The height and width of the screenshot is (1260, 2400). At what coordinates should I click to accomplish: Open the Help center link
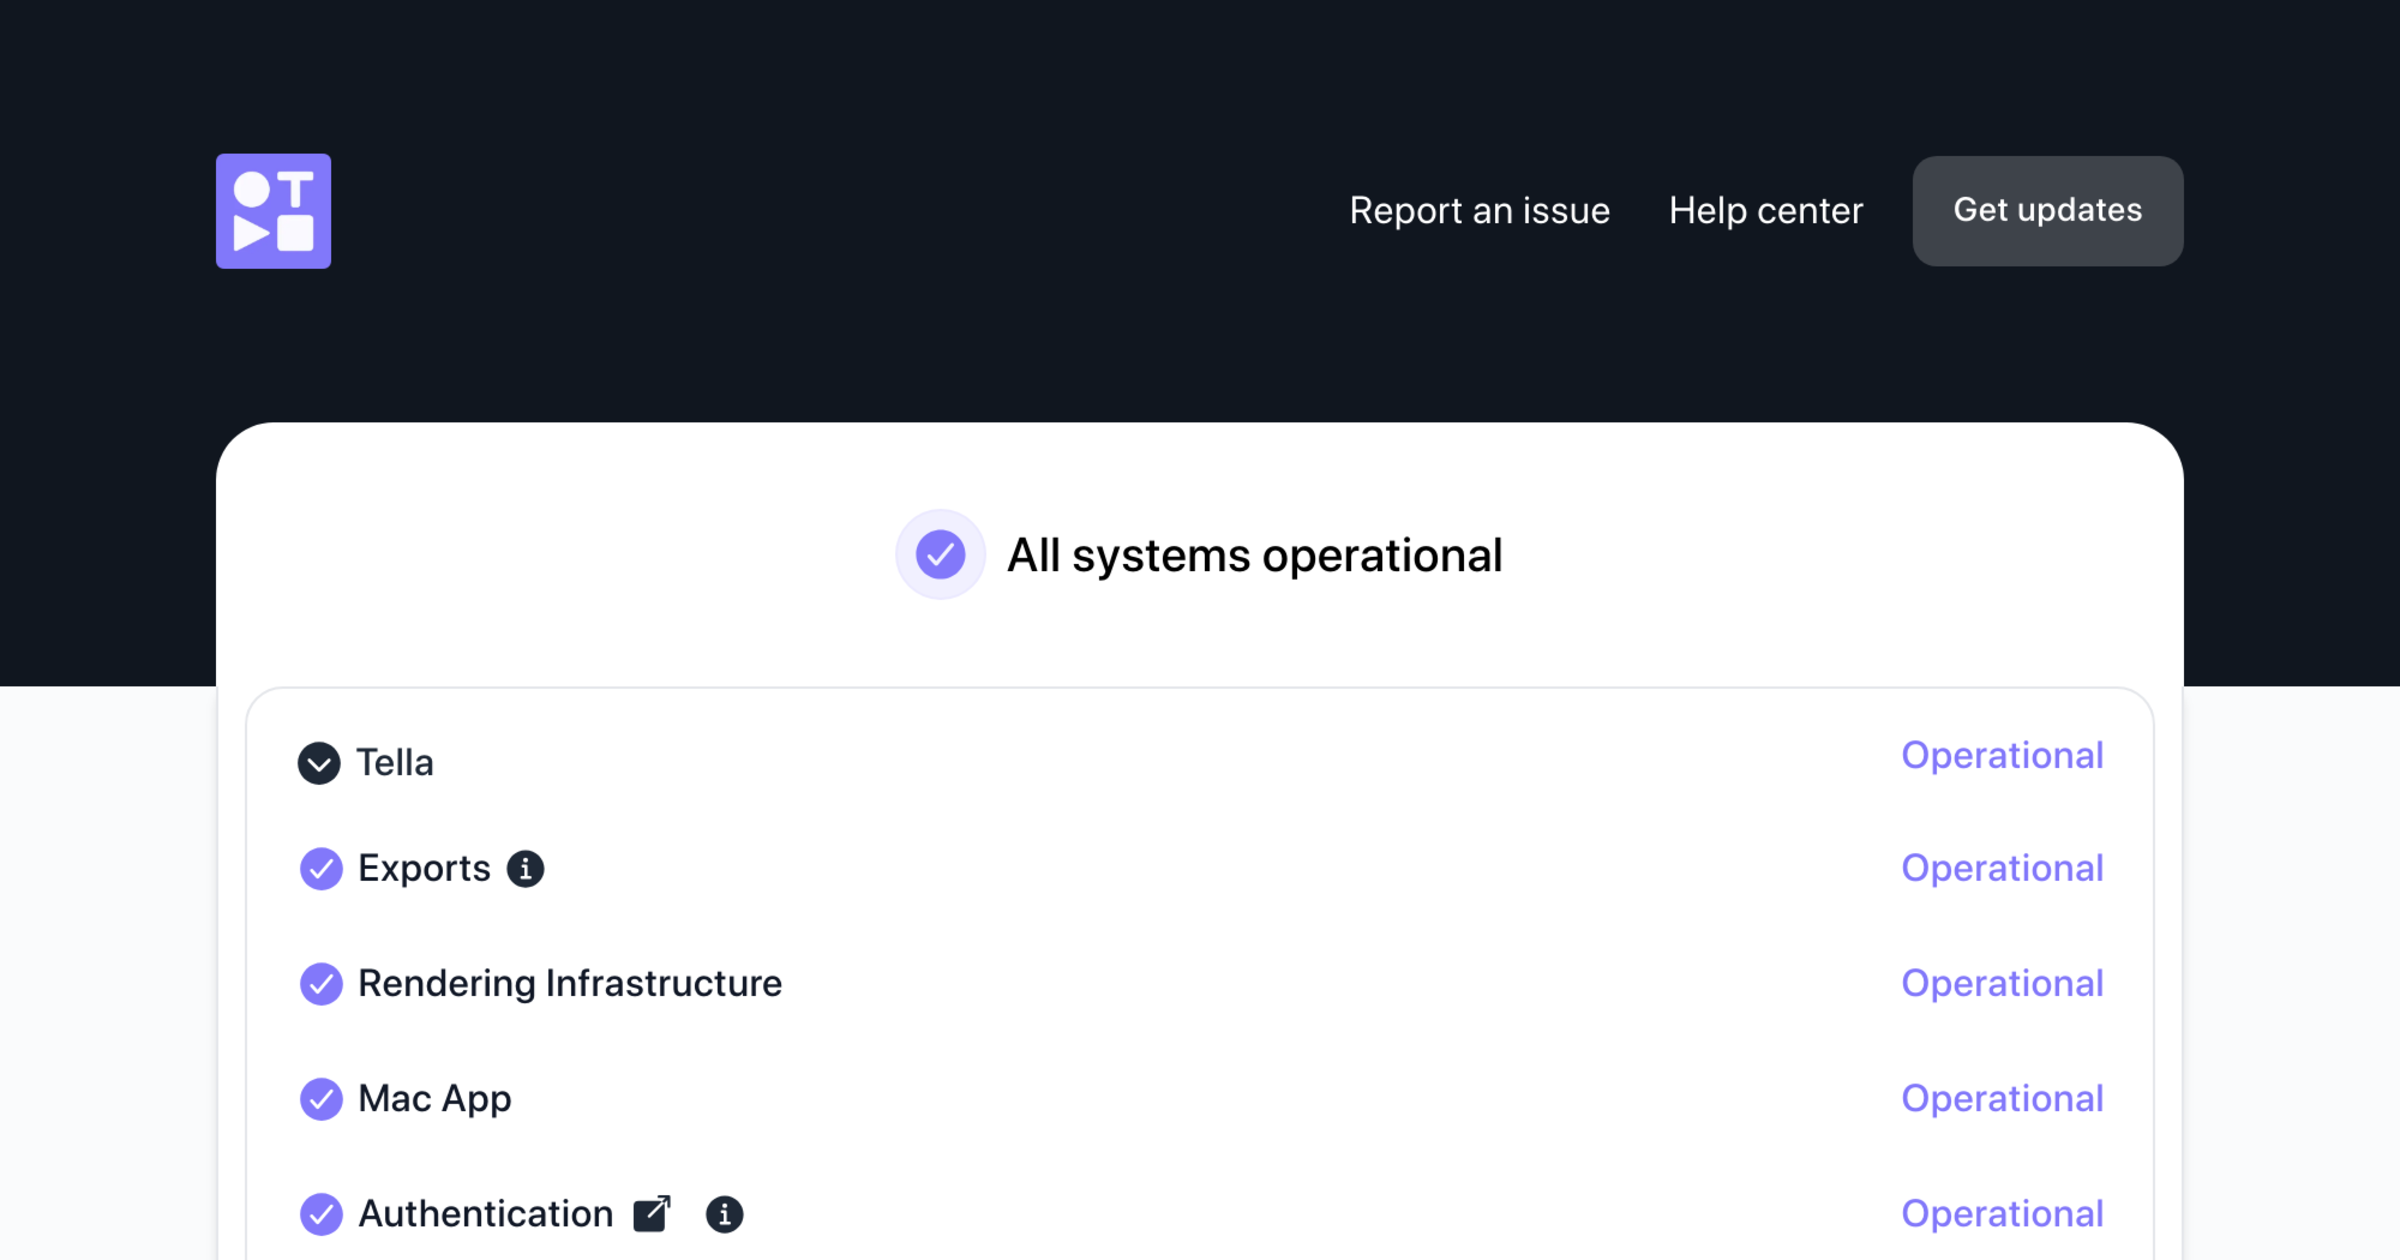click(1765, 211)
